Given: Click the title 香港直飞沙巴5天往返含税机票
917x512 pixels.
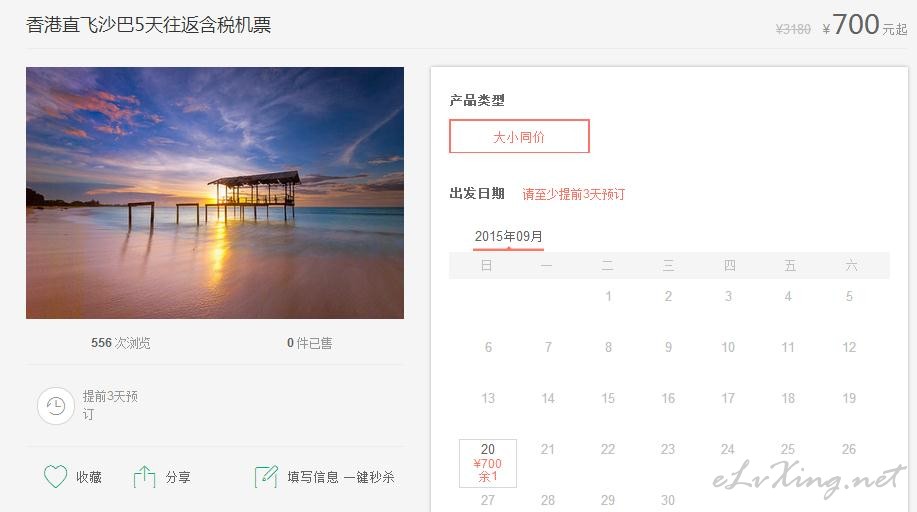Looking at the screenshot, I should 149,25.
